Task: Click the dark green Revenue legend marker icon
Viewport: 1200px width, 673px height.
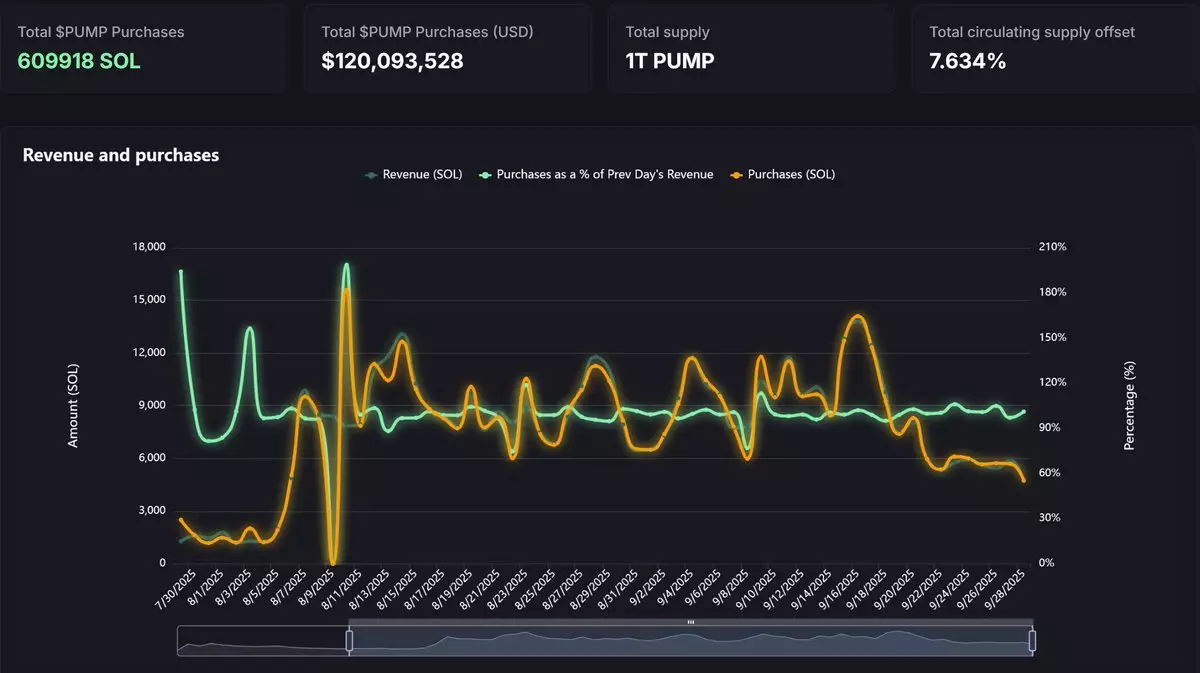Action: [372, 174]
